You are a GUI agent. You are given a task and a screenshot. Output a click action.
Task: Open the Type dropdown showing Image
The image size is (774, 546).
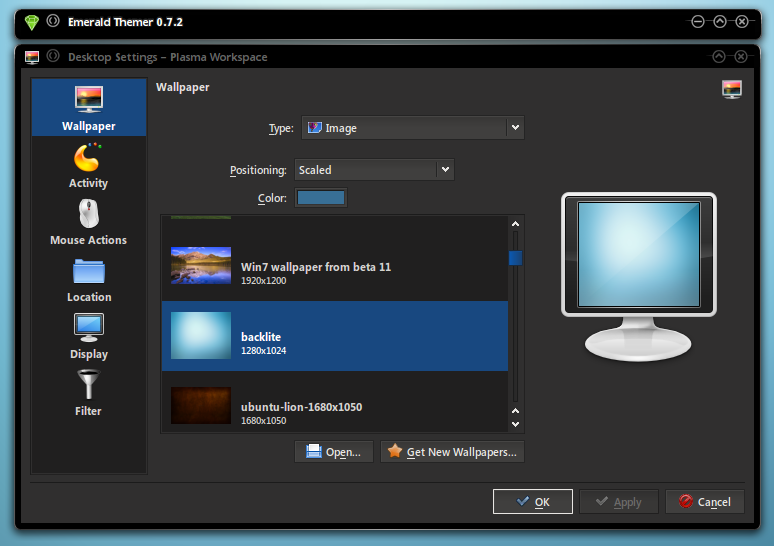tap(413, 128)
